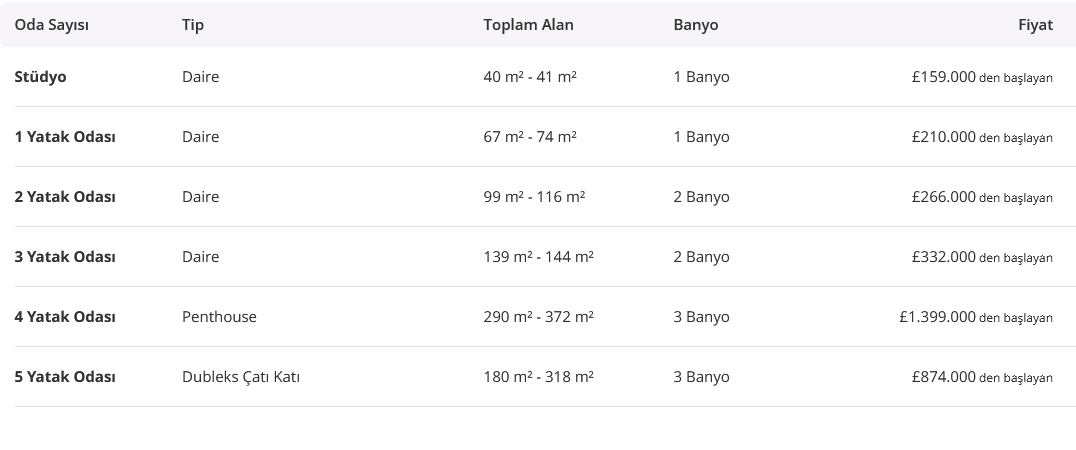Click the 290 m² - 372 m² area

(538, 317)
